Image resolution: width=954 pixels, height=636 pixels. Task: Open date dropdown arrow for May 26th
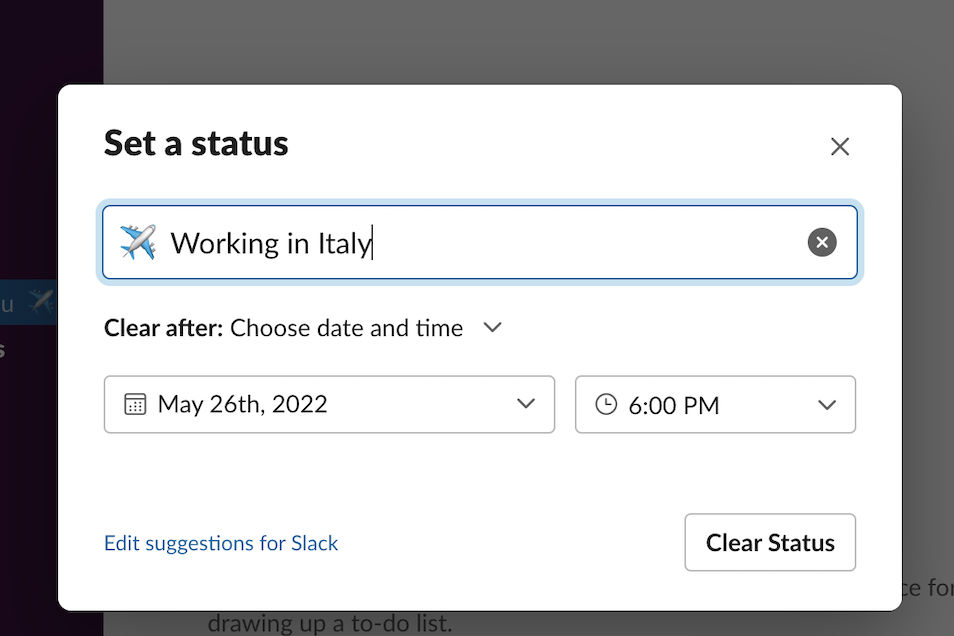(x=526, y=404)
